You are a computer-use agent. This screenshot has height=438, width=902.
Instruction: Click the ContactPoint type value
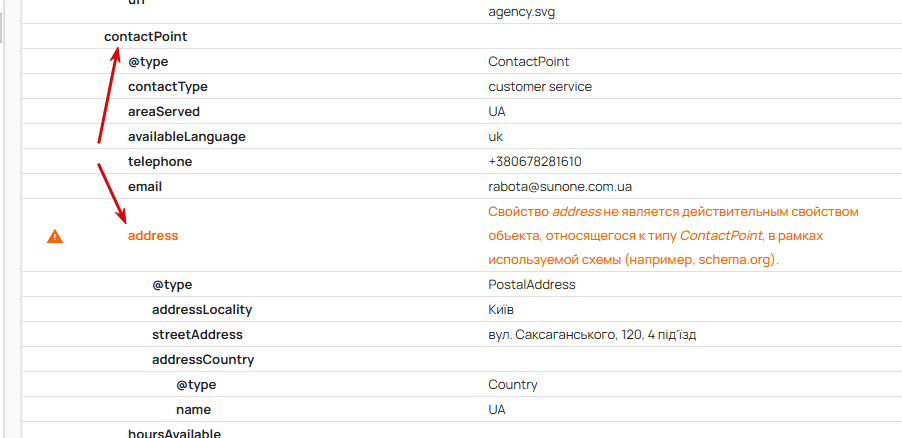coord(528,62)
